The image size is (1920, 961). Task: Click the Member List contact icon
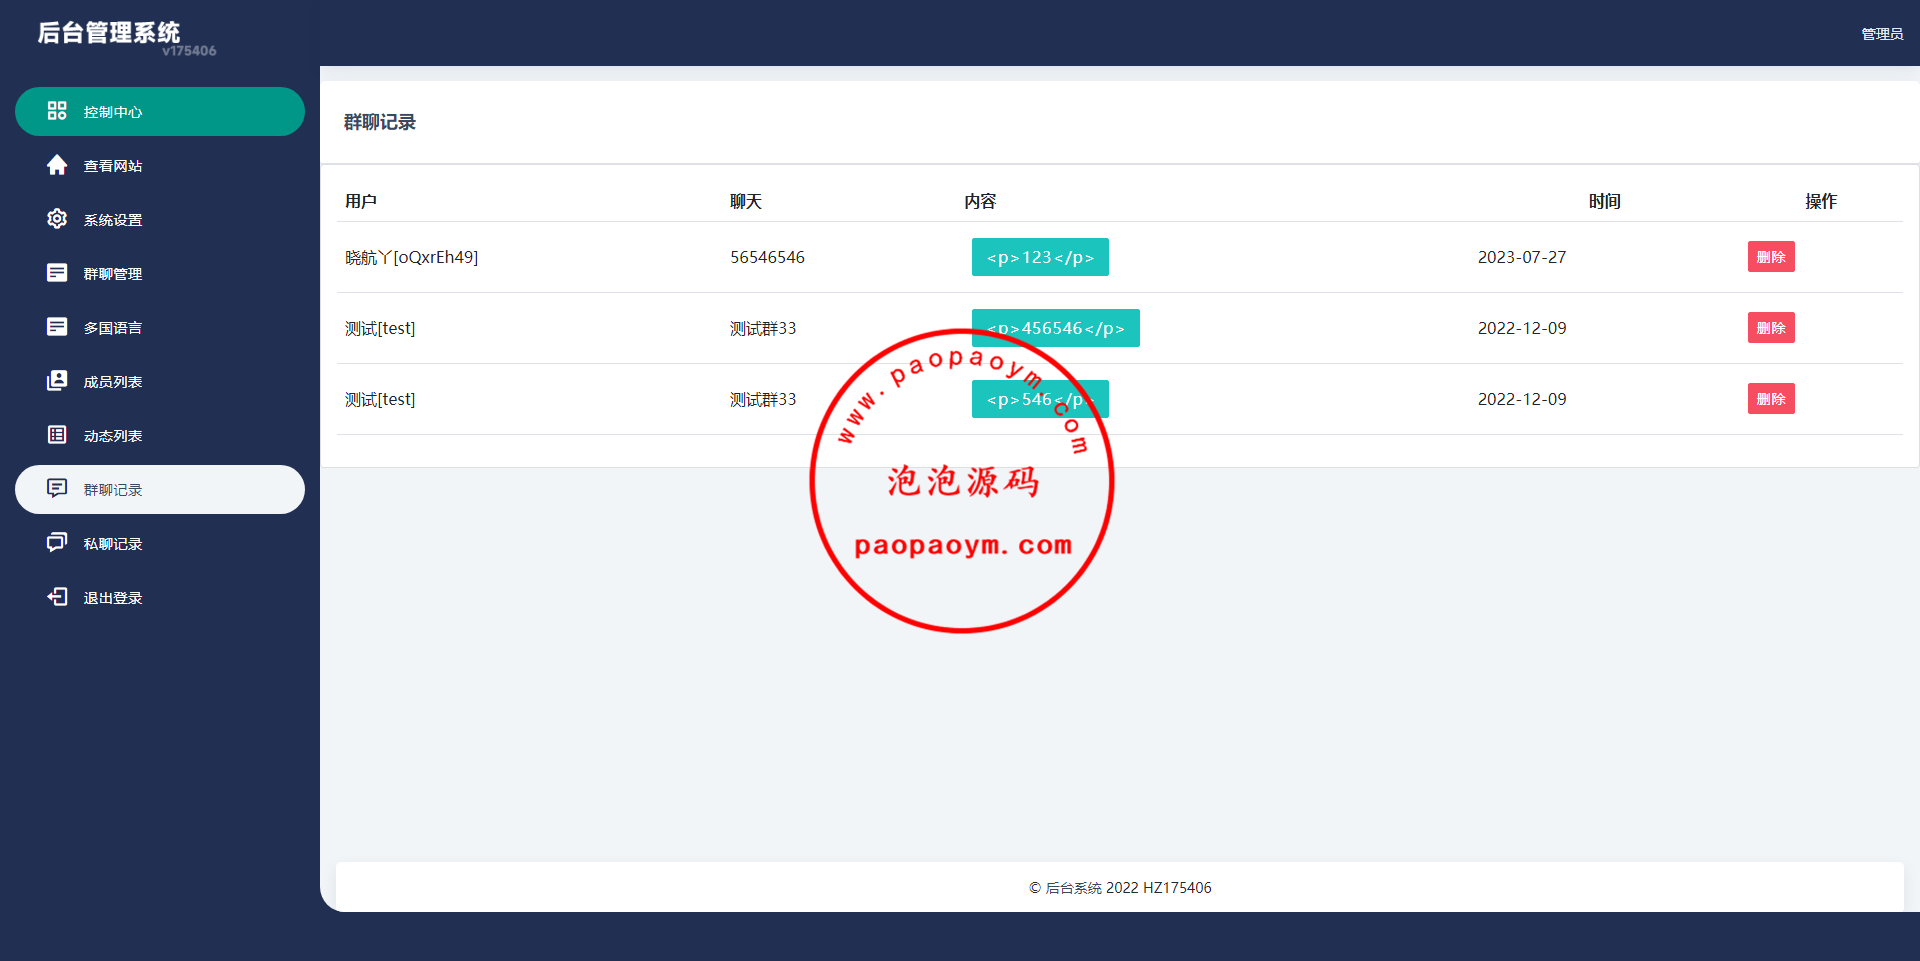click(57, 381)
